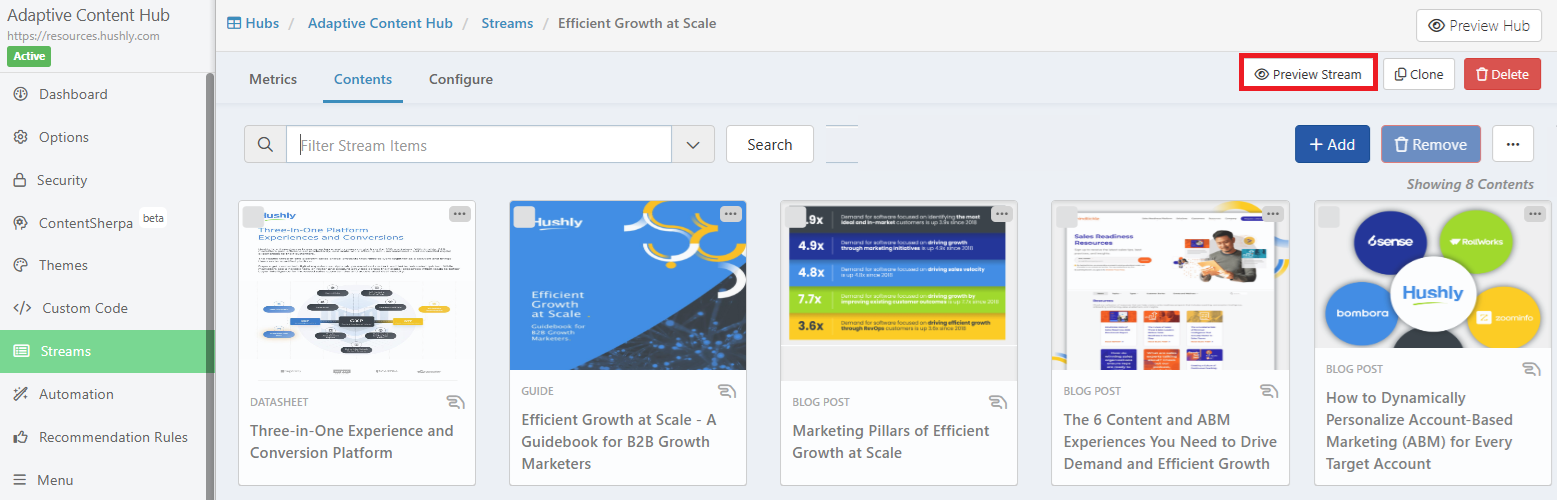The height and width of the screenshot is (501, 1557).
Task: Click the Dashboard icon in sidebar
Action: point(20,94)
